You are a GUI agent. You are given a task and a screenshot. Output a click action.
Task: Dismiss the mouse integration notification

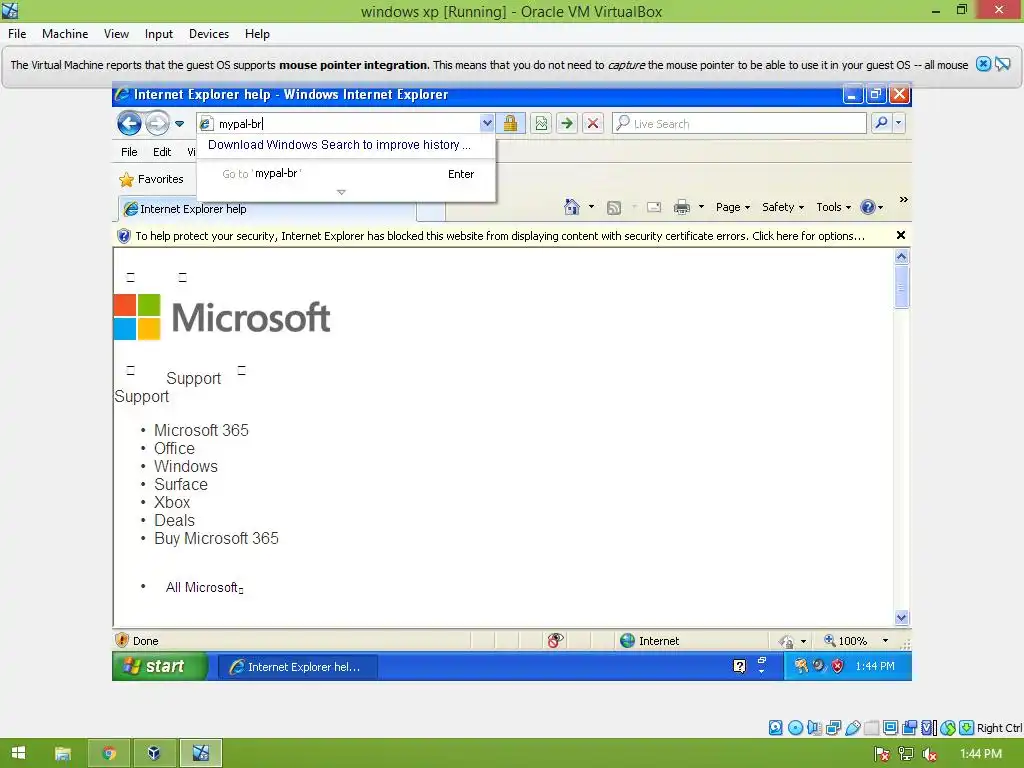coord(983,64)
